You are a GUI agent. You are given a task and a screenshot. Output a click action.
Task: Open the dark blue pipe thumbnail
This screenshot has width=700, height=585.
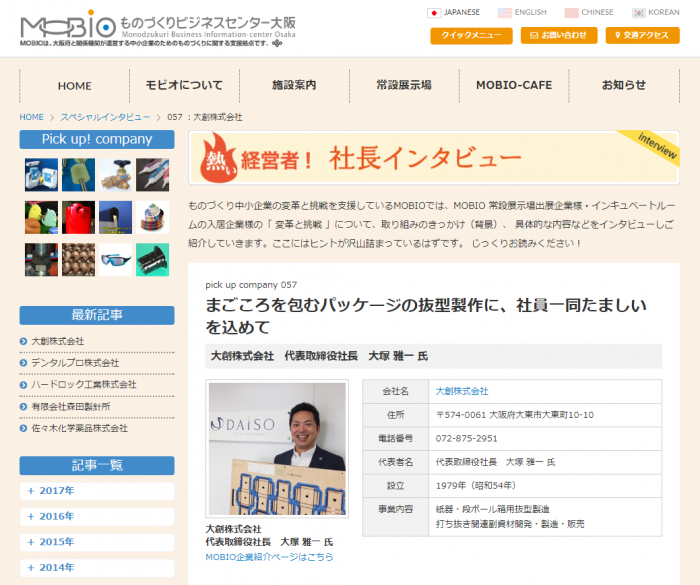pos(116,217)
